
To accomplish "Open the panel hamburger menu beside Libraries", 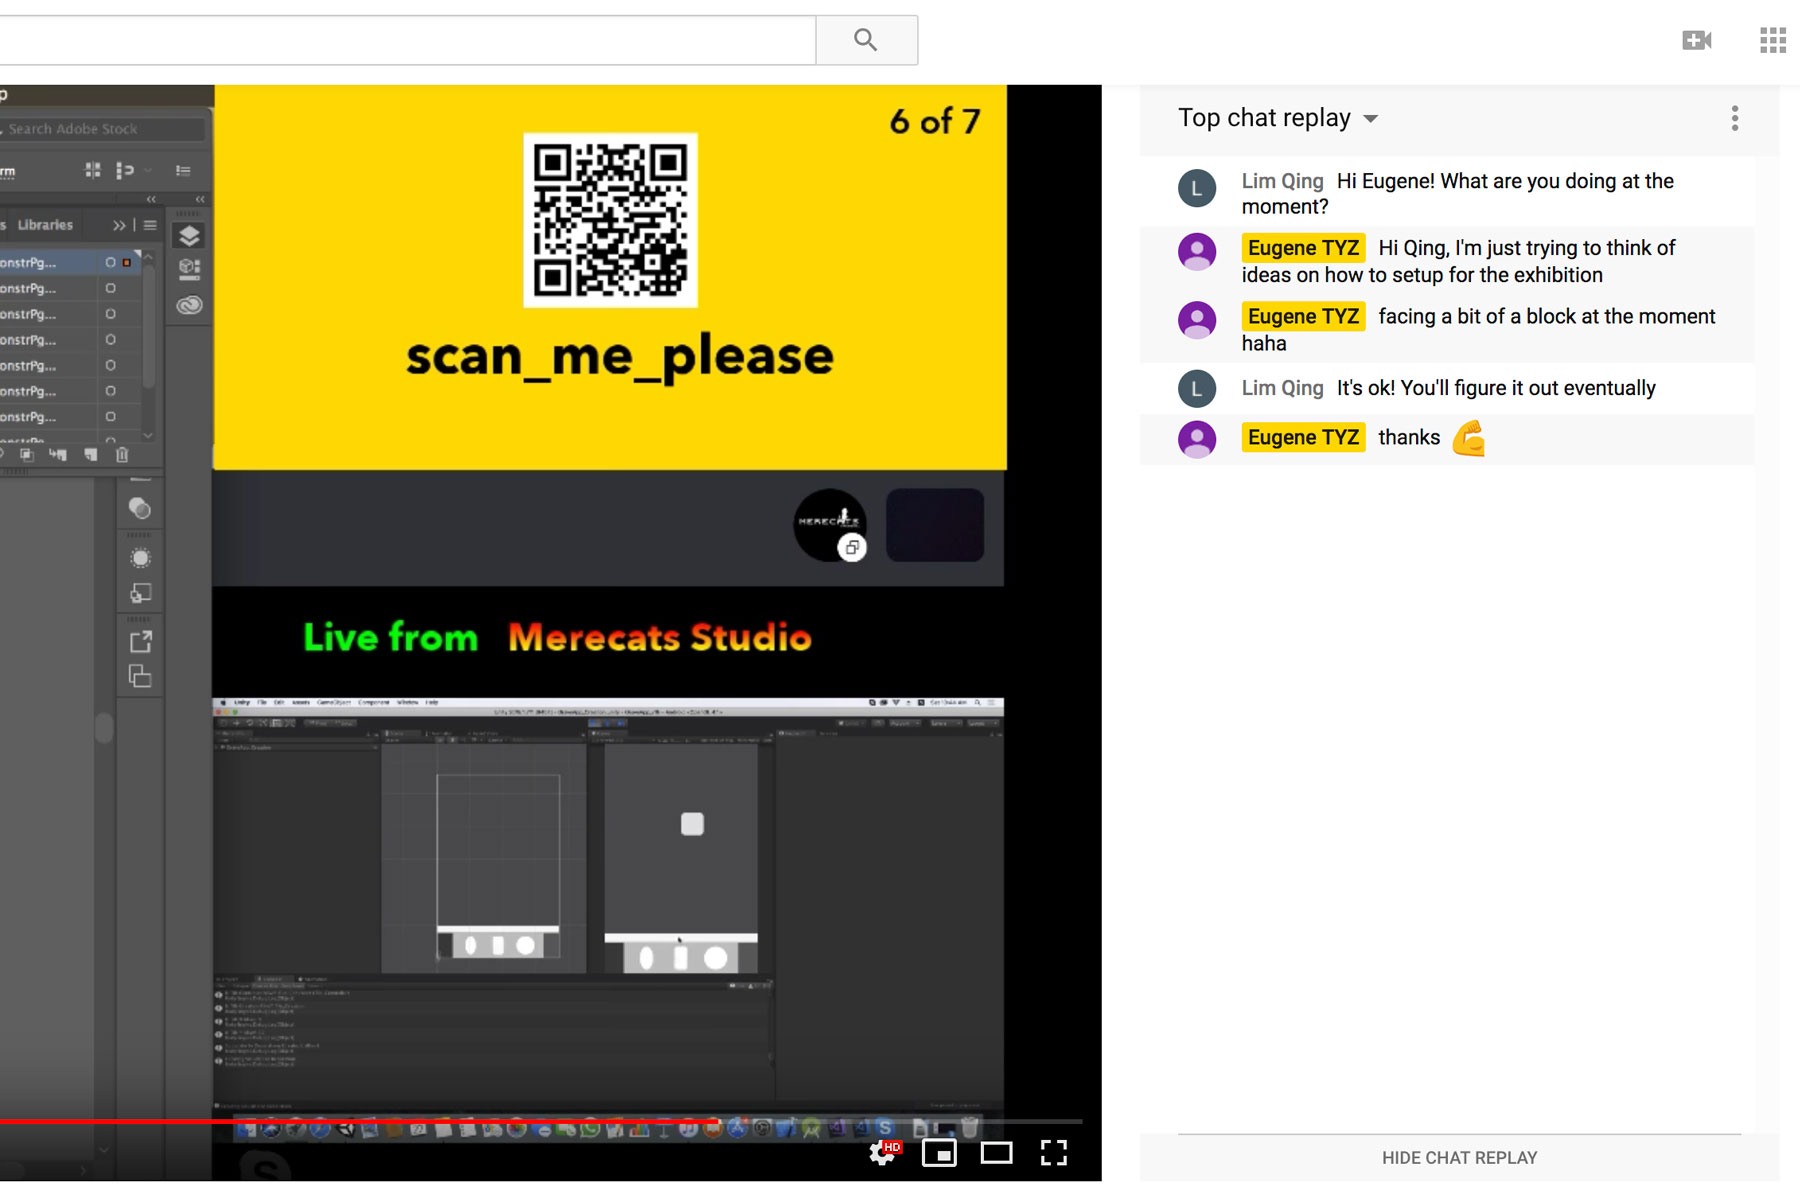I will click(150, 225).
